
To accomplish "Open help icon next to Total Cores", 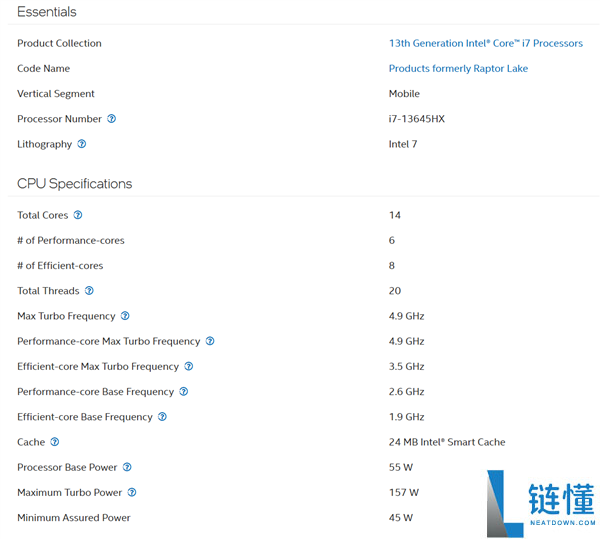I will pyautogui.click(x=78, y=215).
